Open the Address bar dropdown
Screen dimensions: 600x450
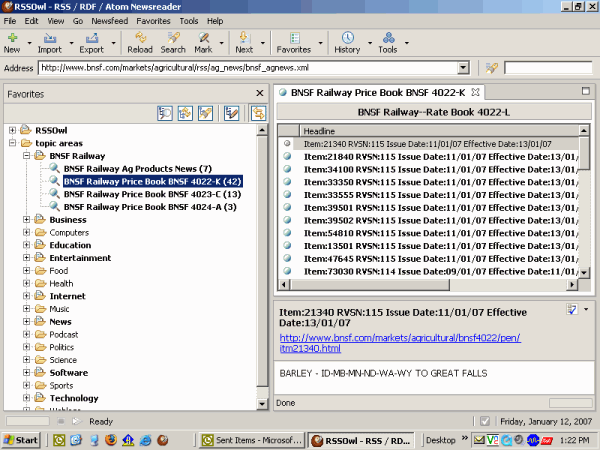coord(463,68)
